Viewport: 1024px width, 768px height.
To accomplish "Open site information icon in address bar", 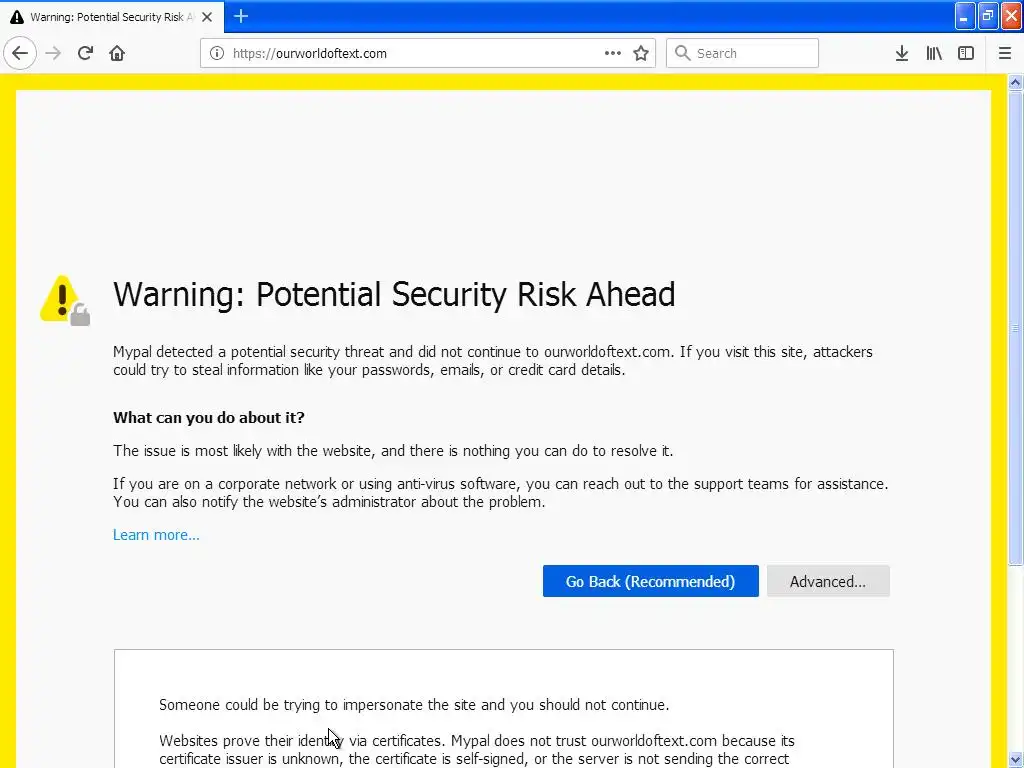I will point(217,53).
